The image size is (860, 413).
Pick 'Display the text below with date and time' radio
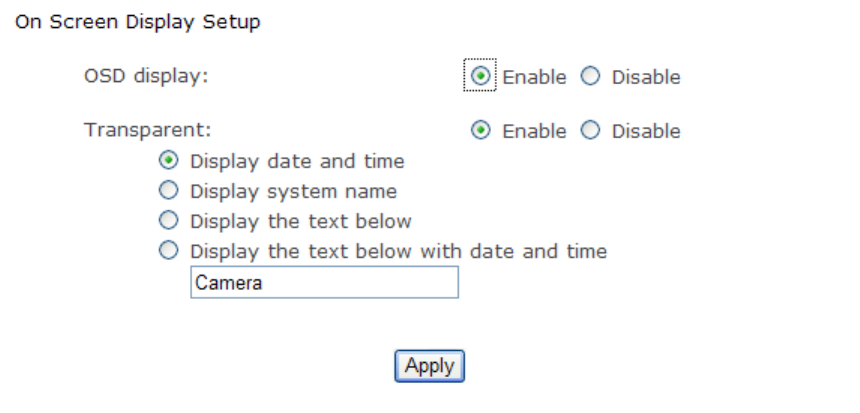[169, 251]
